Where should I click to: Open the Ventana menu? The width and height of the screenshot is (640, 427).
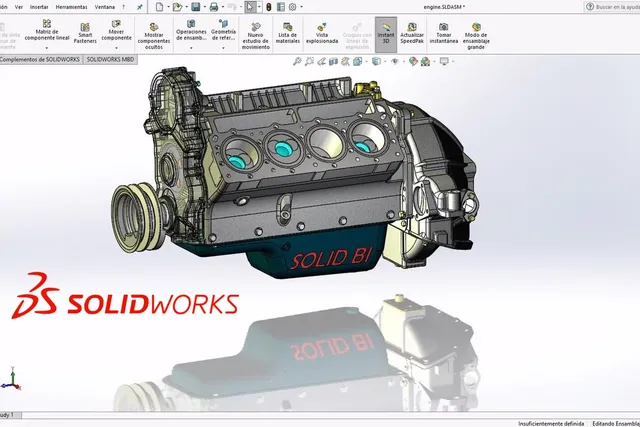(104, 7)
